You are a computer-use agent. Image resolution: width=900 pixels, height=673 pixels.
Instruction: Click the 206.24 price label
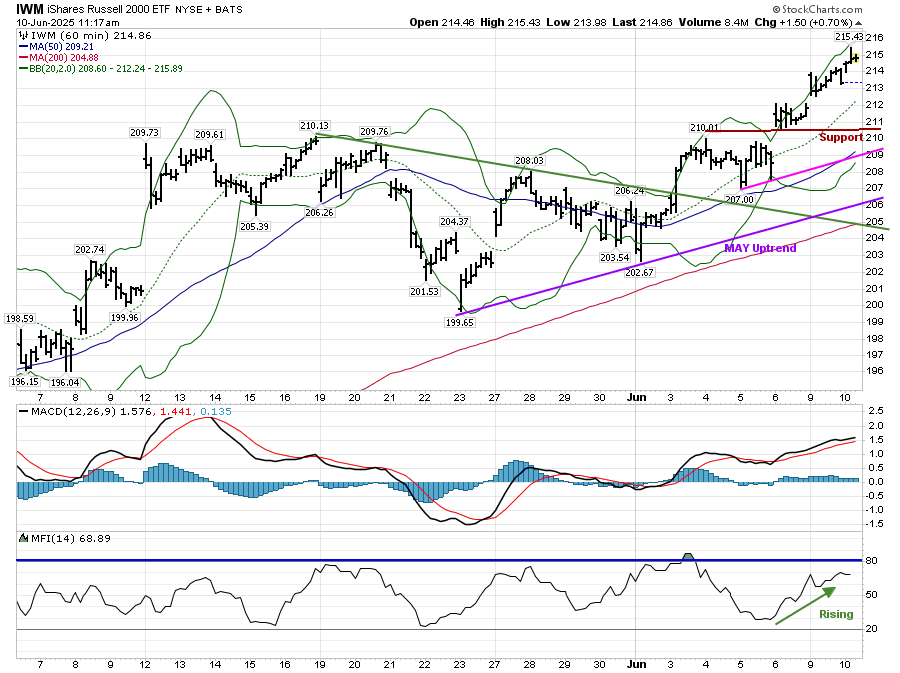click(630, 190)
